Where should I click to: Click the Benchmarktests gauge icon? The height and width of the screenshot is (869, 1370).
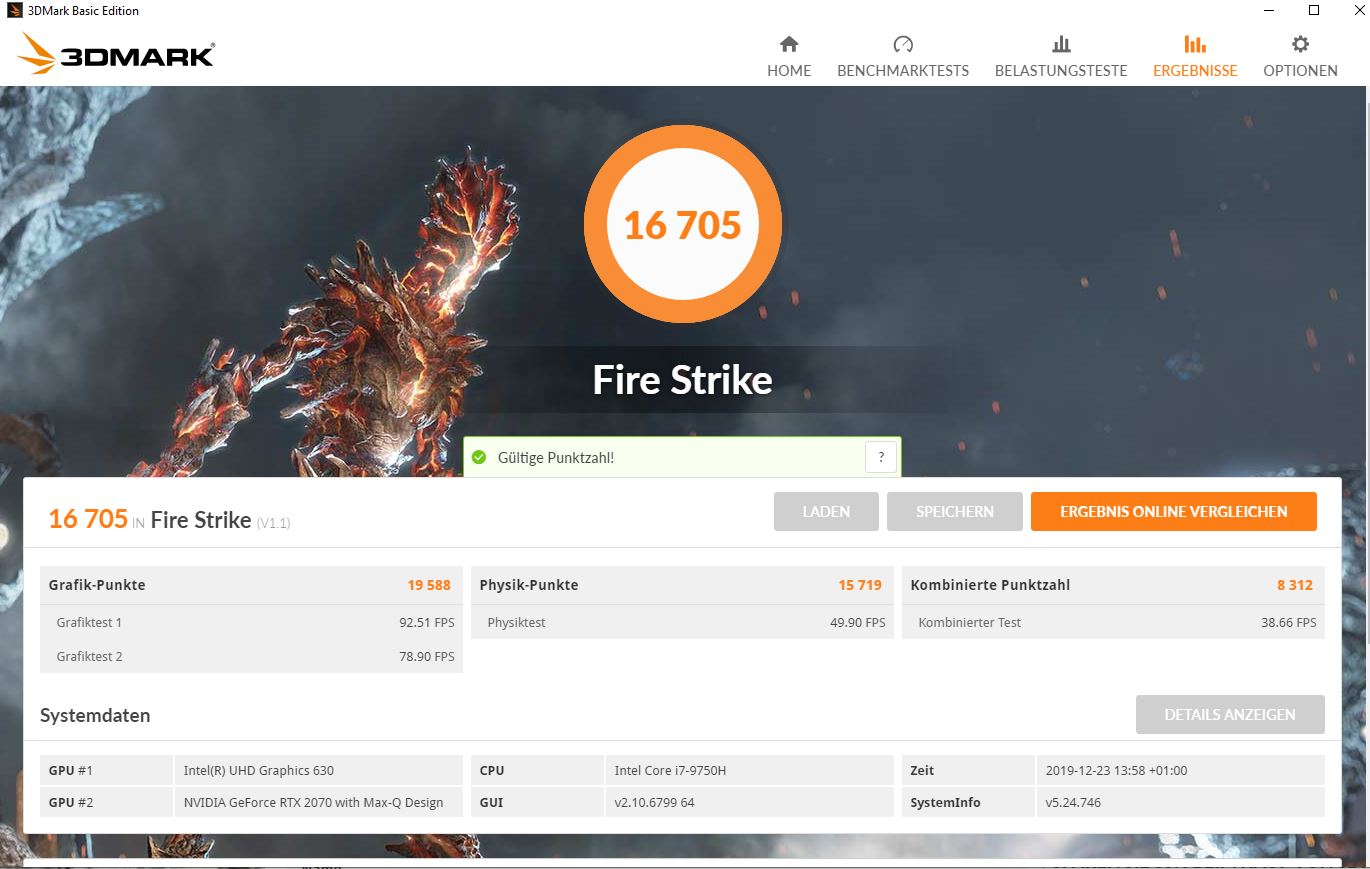tap(903, 44)
